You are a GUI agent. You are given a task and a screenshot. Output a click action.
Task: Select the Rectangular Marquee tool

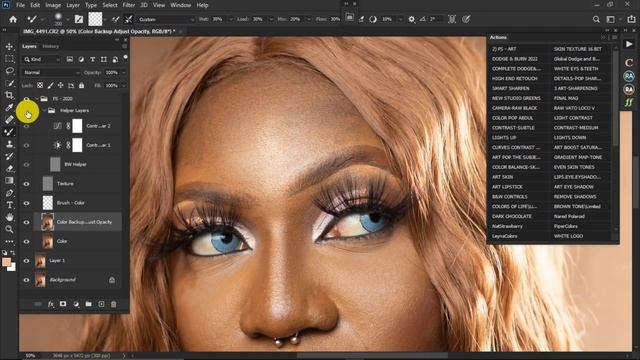tap(9, 59)
